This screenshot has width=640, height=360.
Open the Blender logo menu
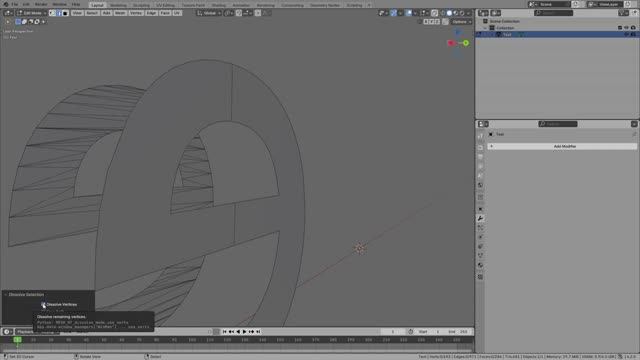(x=6, y=4)
